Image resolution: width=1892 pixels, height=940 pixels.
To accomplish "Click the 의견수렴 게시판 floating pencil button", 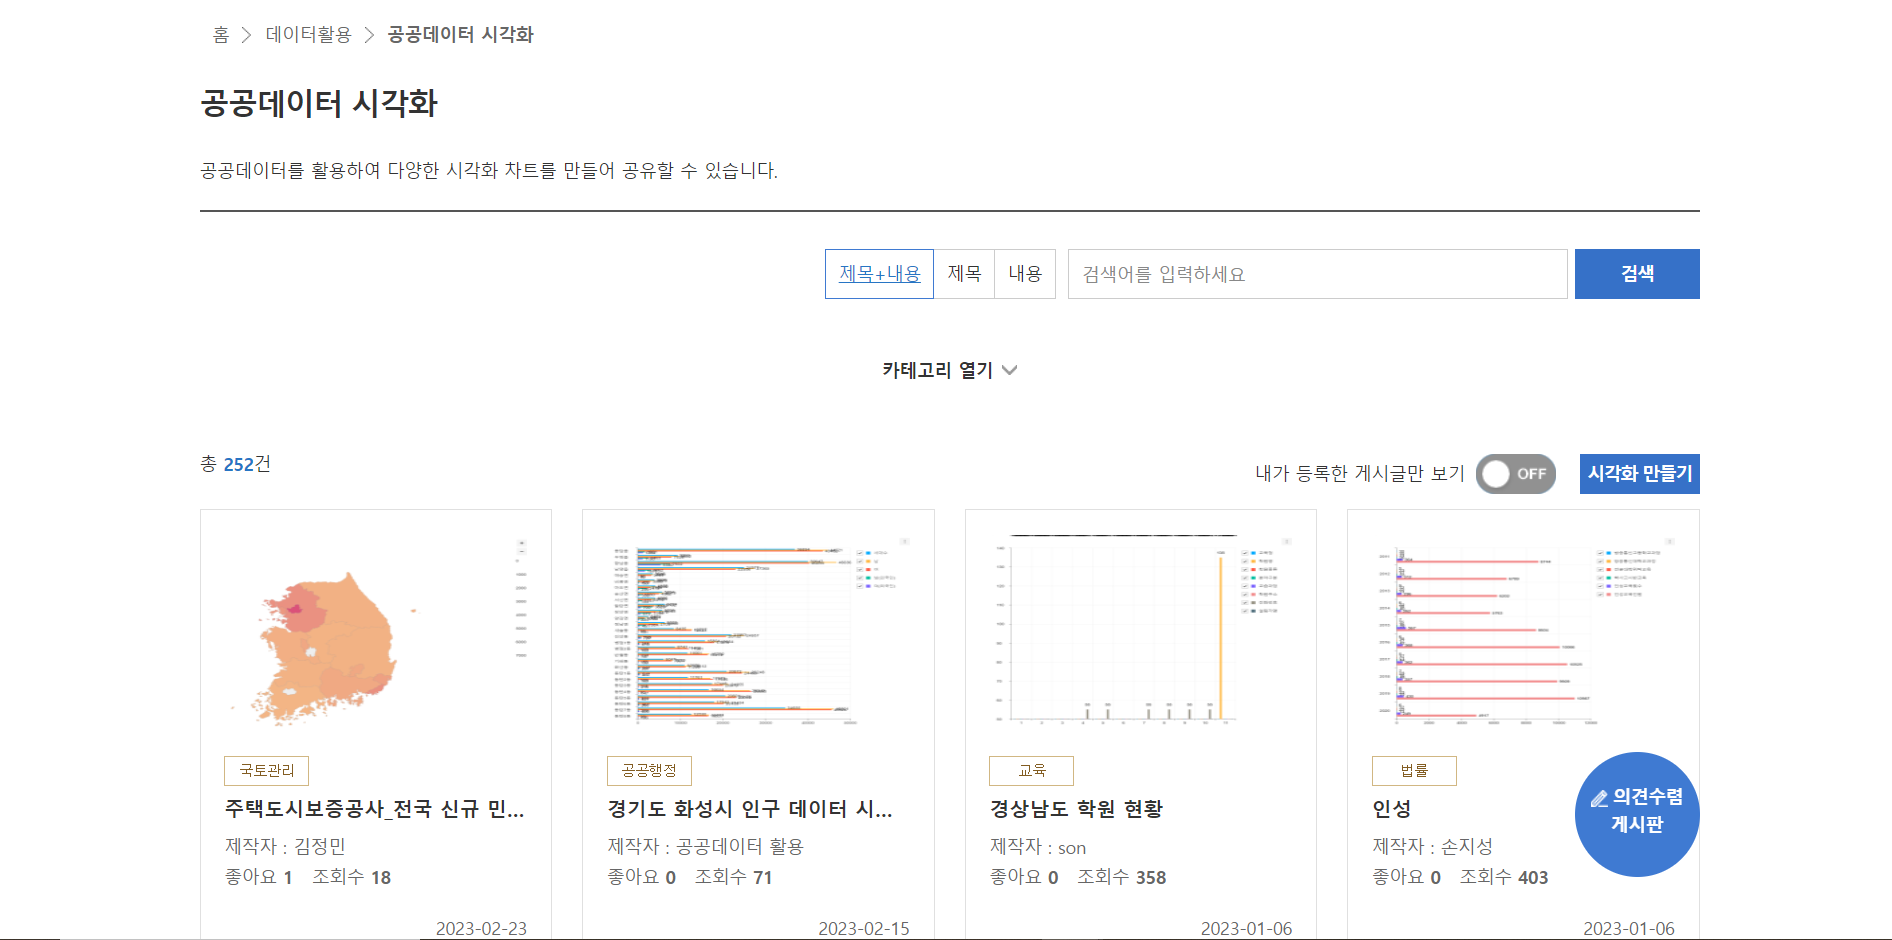I will point(1637,813).
